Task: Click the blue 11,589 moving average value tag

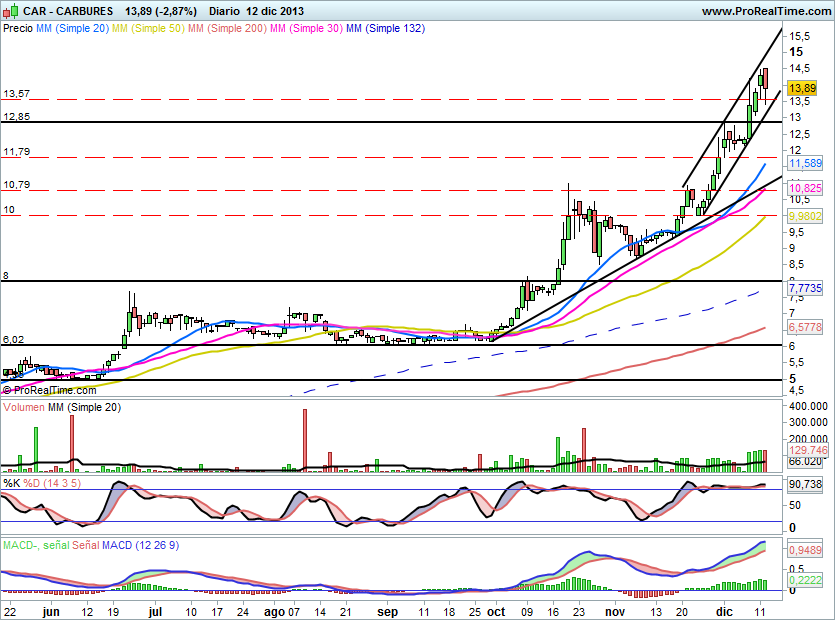Action: [806, 163]
